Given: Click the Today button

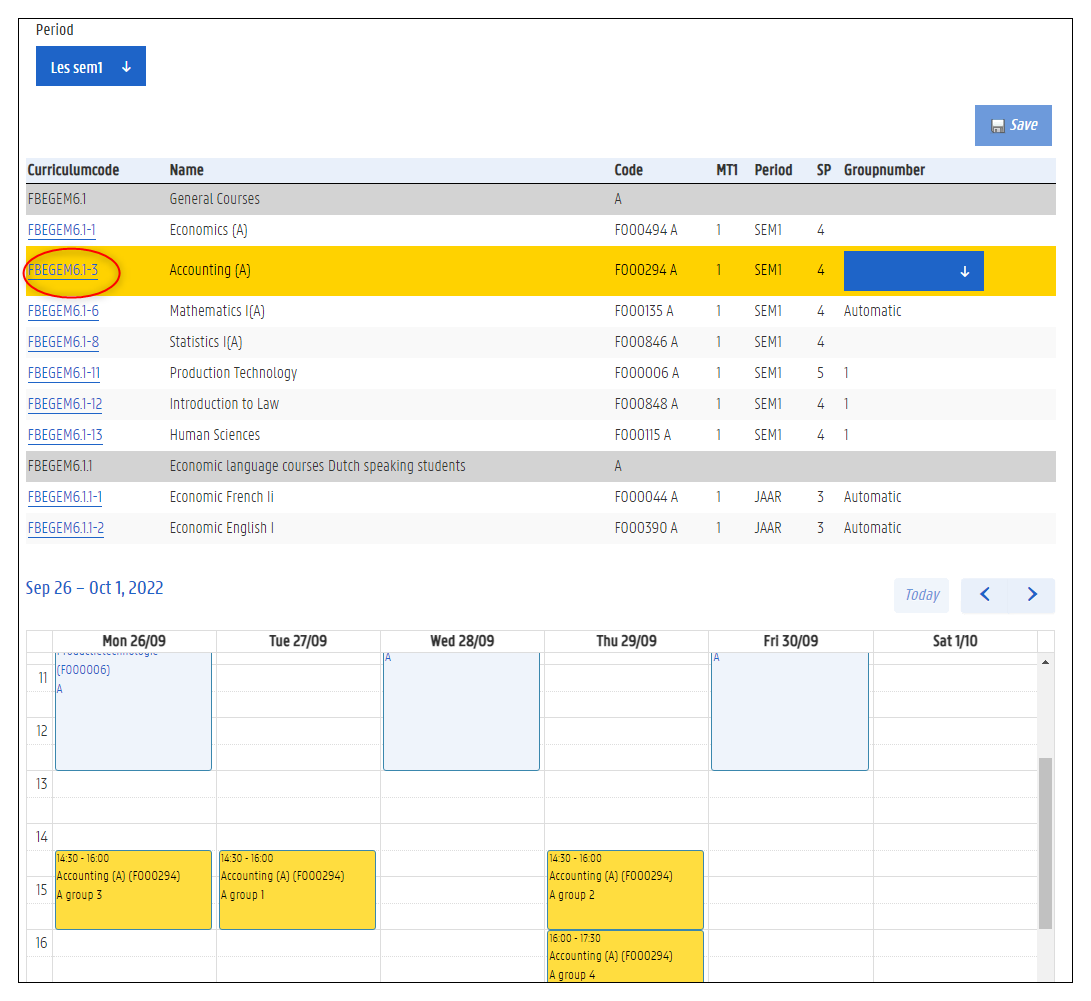Looking at the screenshot, I should 921,595.
